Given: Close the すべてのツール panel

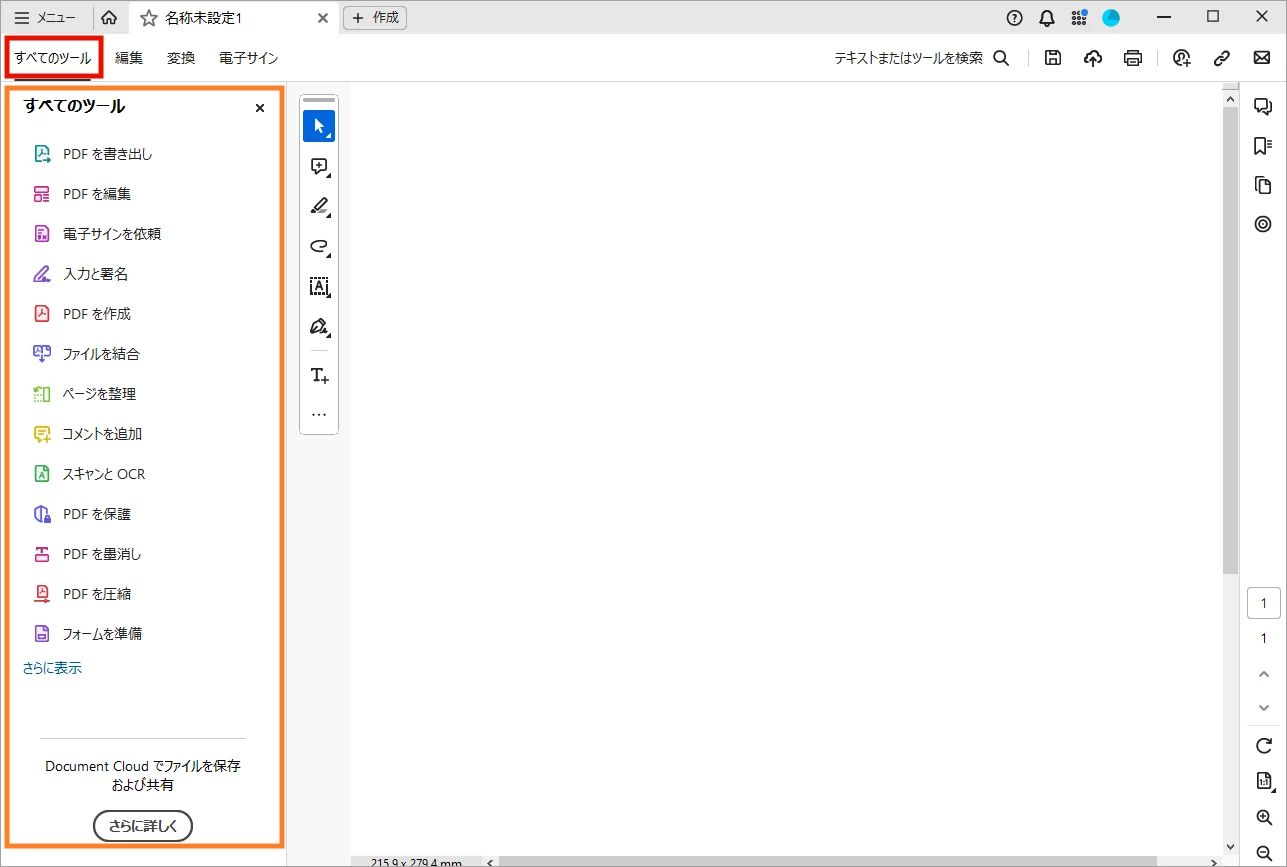Looking at the screenshot, I should point(260,108).
